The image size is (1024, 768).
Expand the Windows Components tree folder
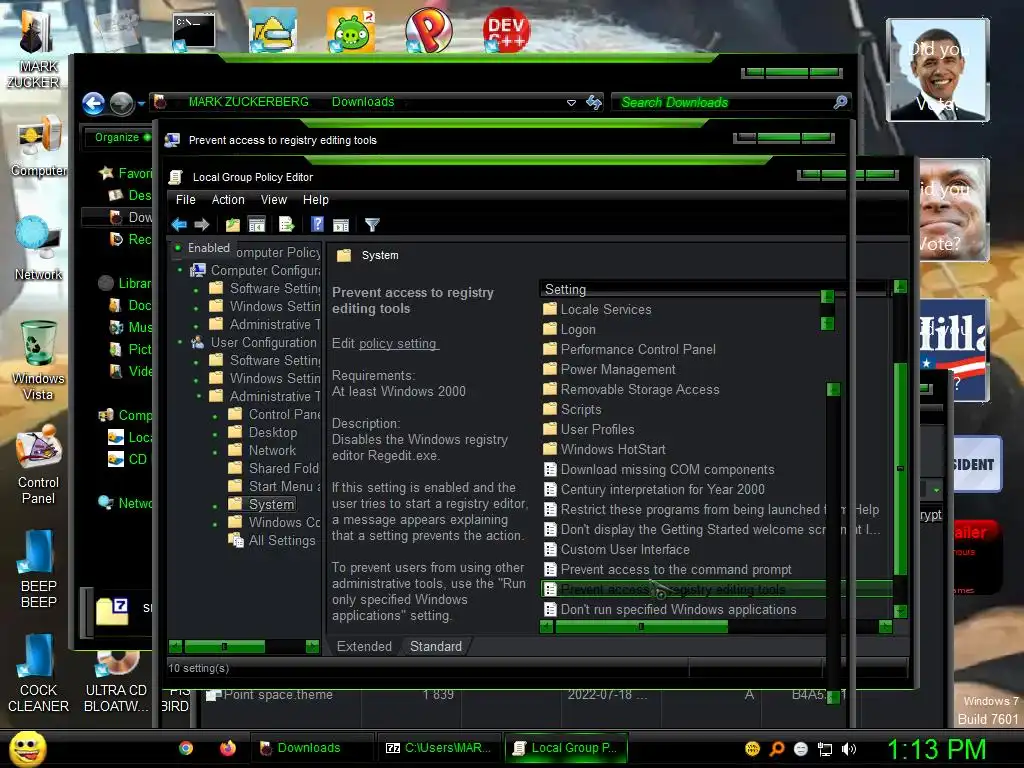click(215, 524)
